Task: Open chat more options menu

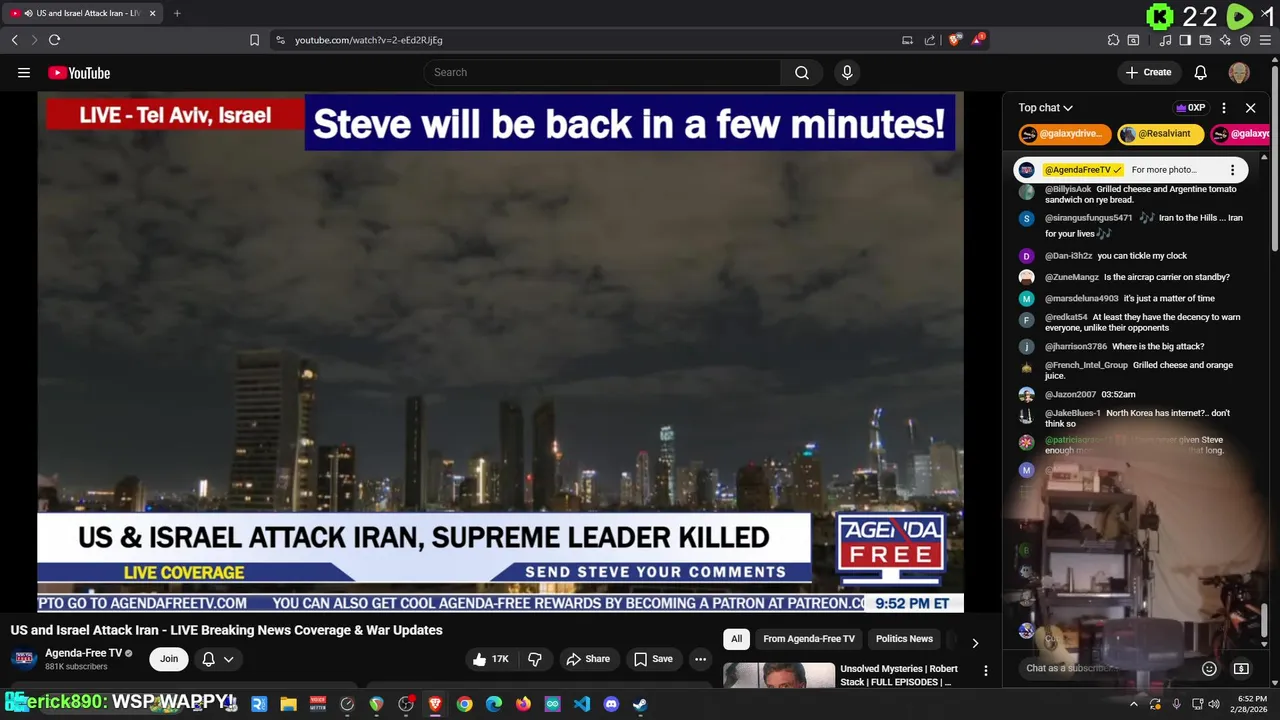Action: point(1224,108)
